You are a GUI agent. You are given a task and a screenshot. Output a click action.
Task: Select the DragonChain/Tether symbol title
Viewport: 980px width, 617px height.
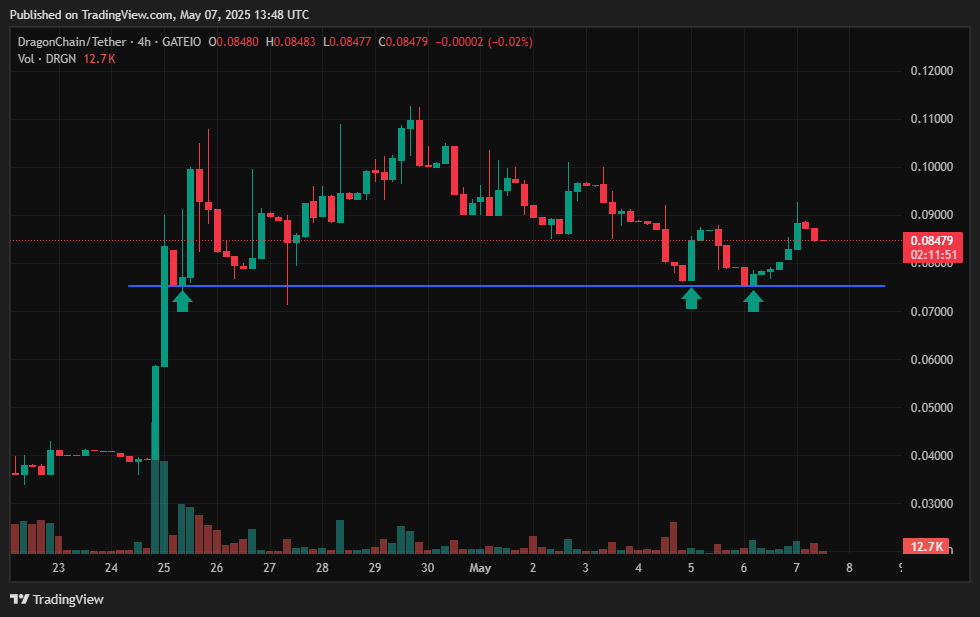tap(72, 42)
